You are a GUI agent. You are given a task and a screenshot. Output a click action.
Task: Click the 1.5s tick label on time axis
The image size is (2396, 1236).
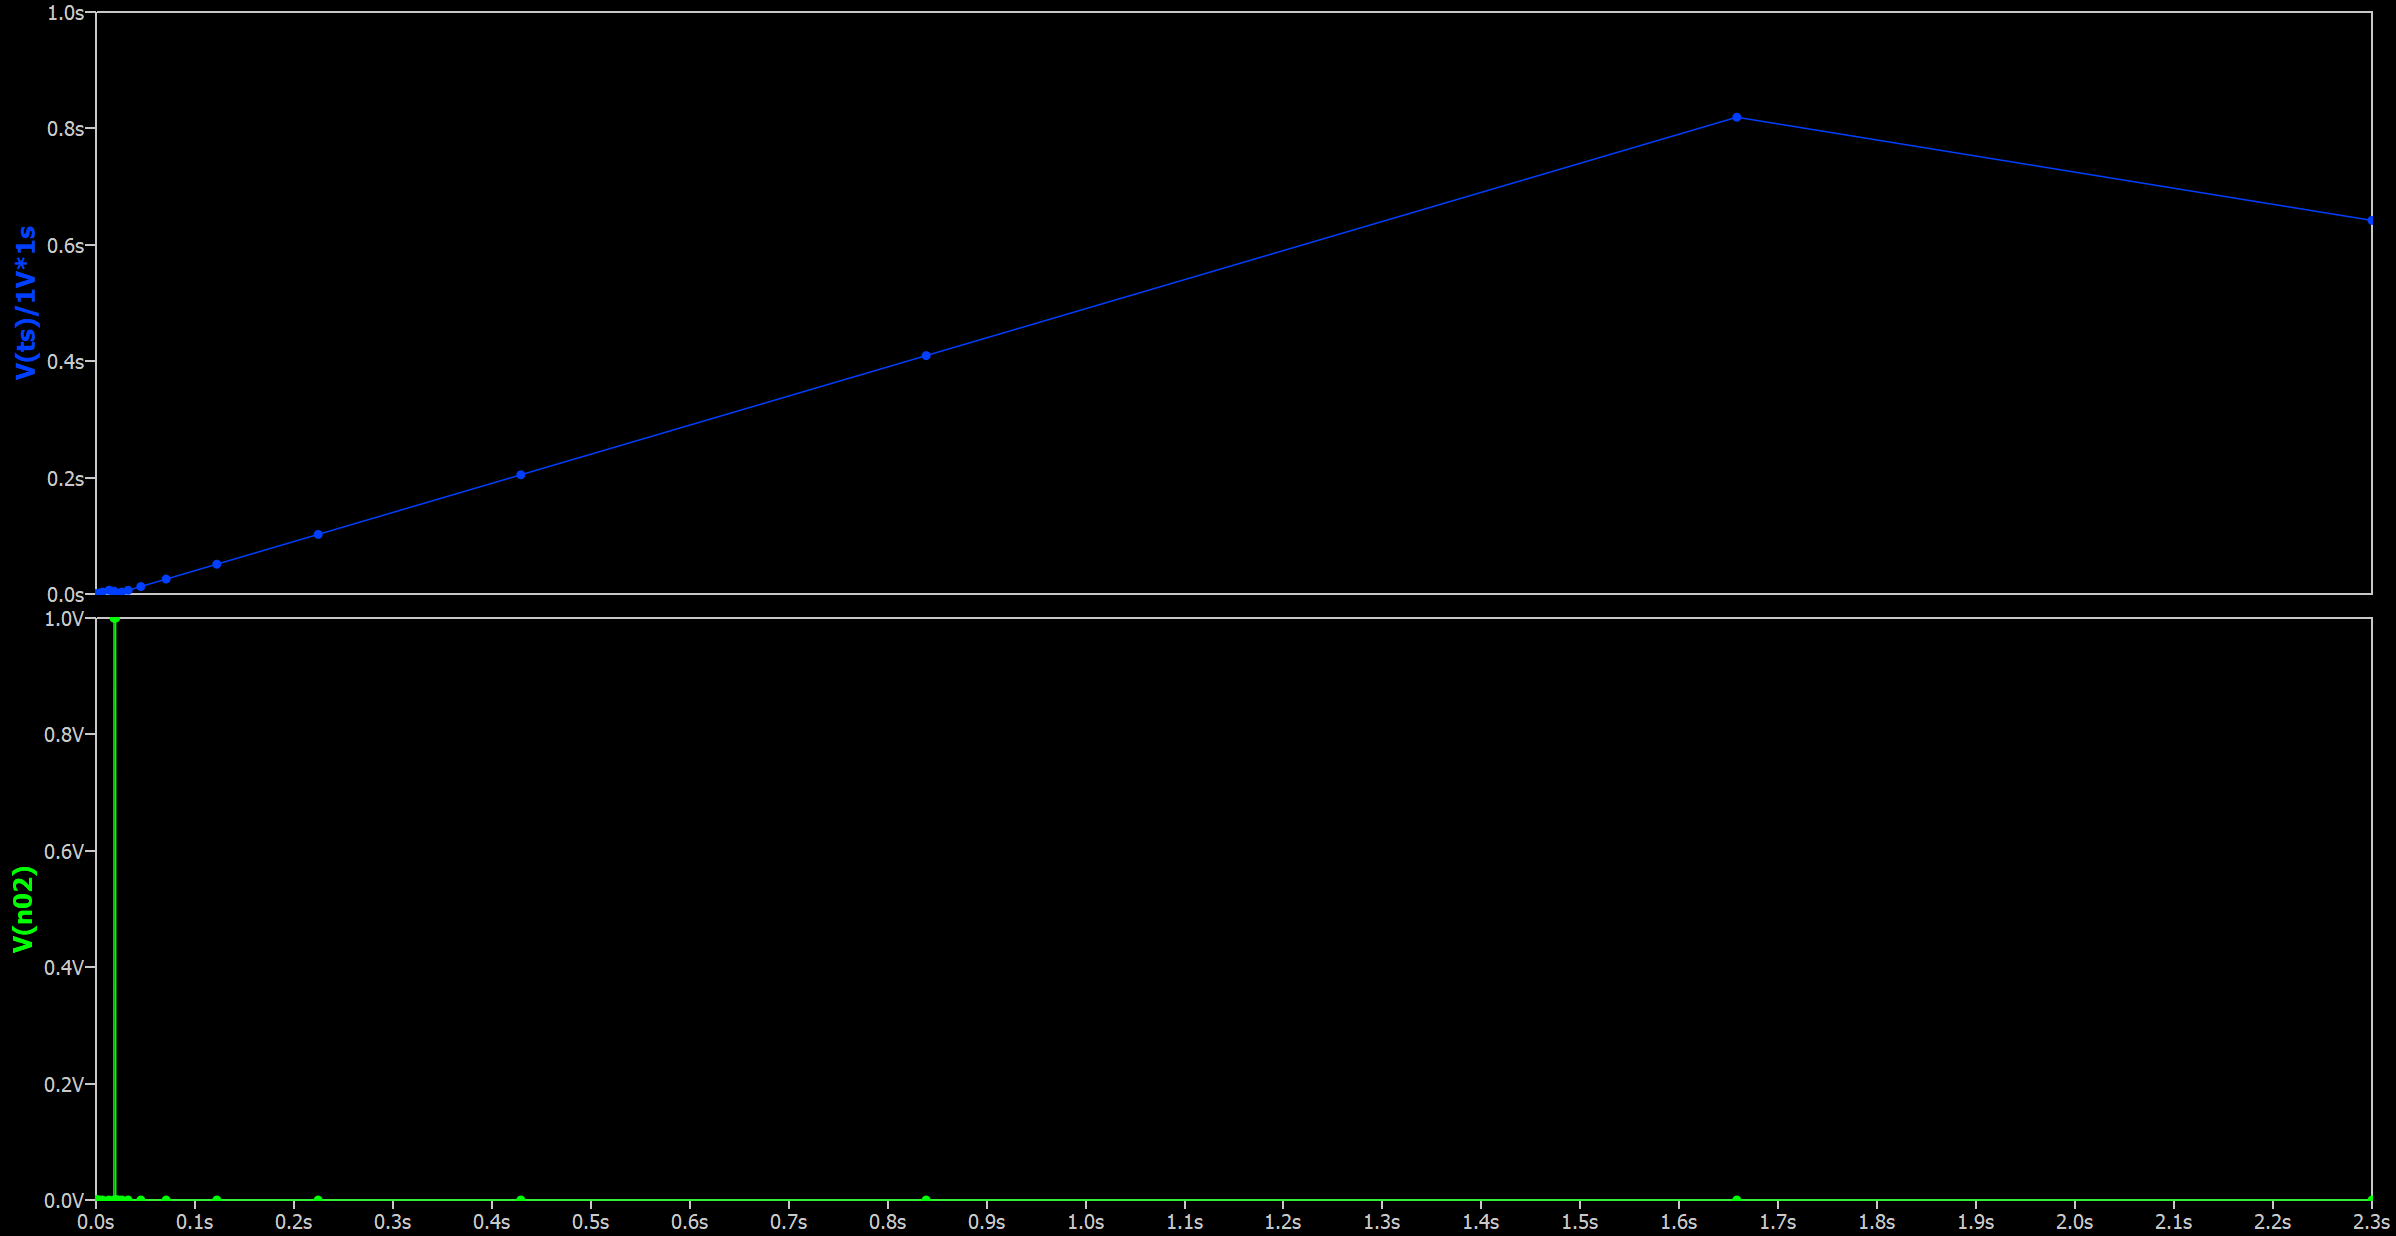(1579, 1222)
